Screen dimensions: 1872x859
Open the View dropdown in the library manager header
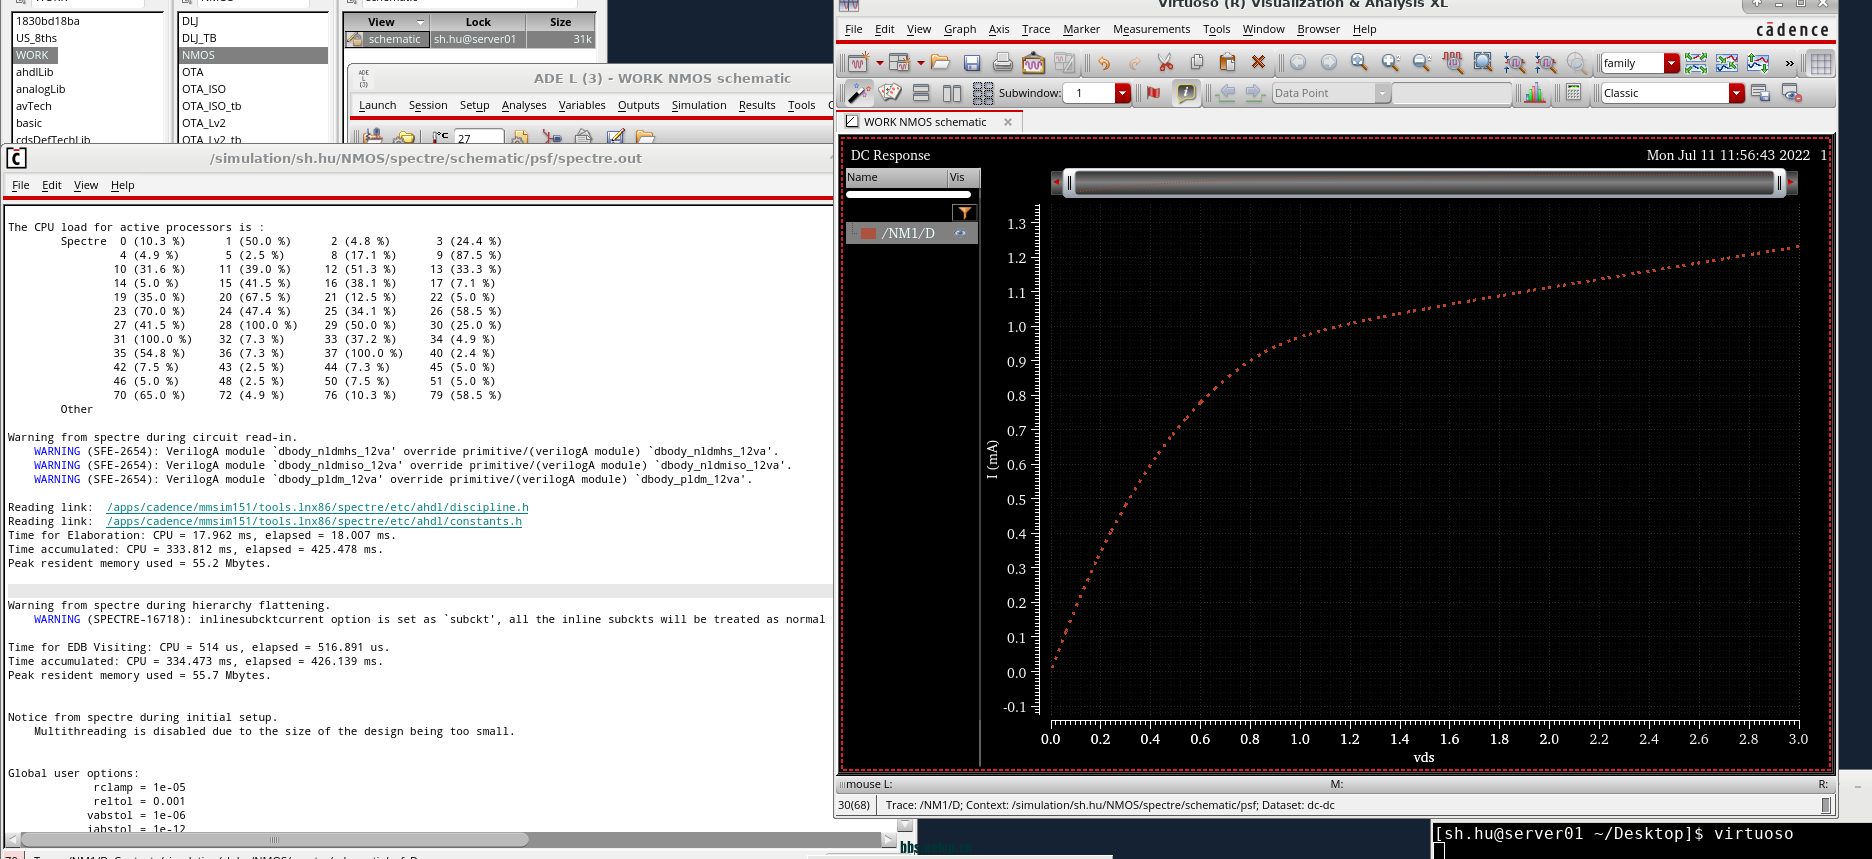421,22
